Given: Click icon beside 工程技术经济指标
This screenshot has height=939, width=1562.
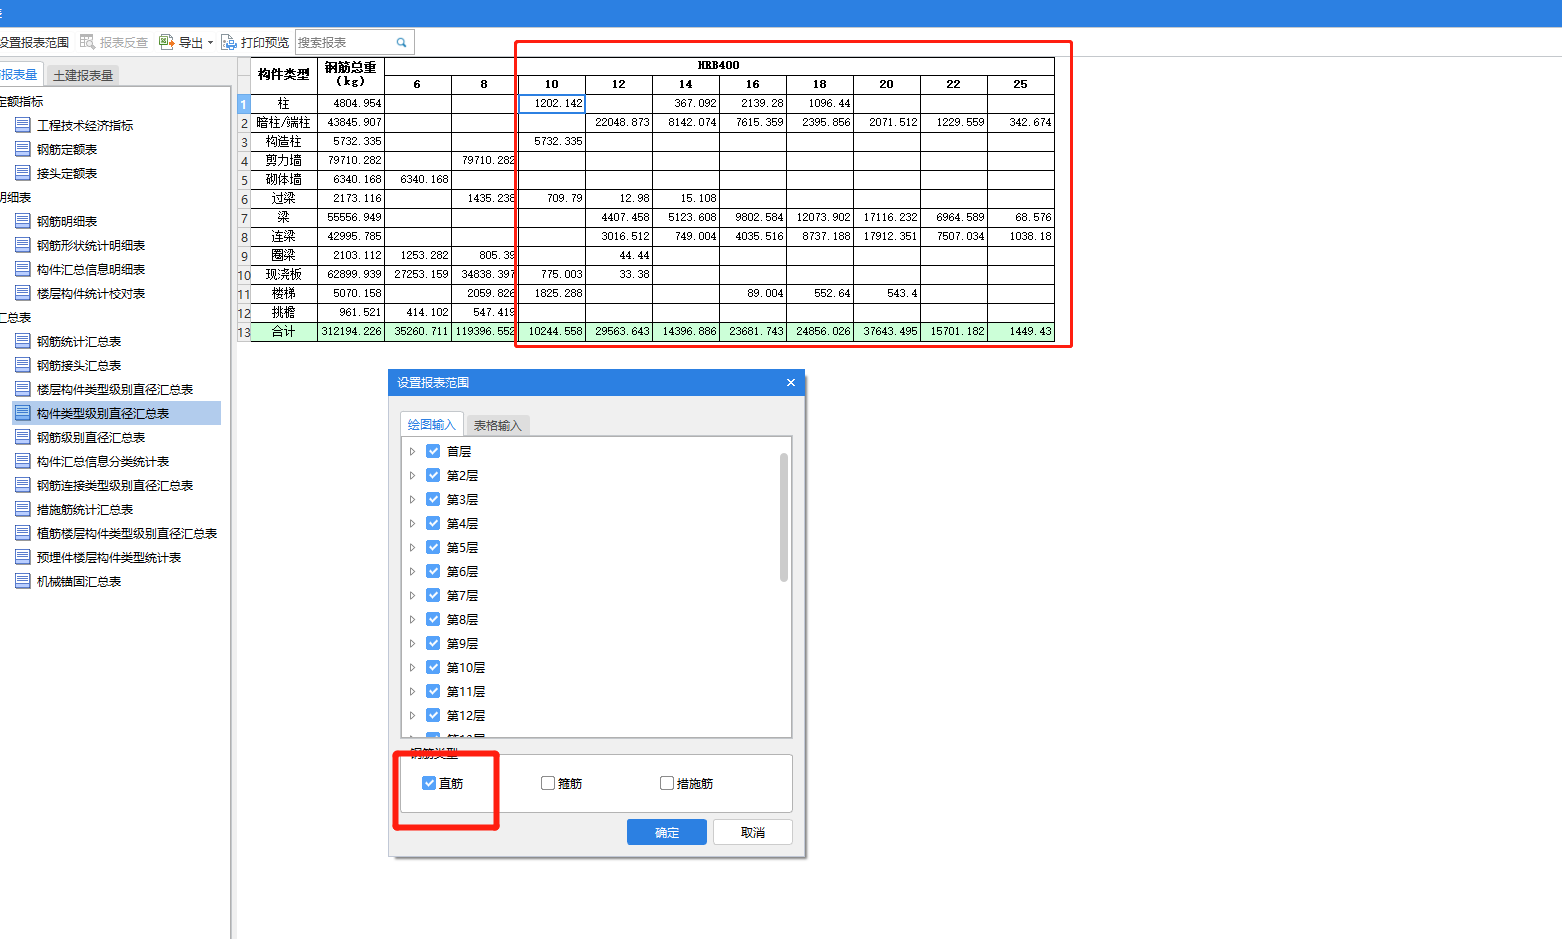Looking at the screenshot, I should pos(23,125).
